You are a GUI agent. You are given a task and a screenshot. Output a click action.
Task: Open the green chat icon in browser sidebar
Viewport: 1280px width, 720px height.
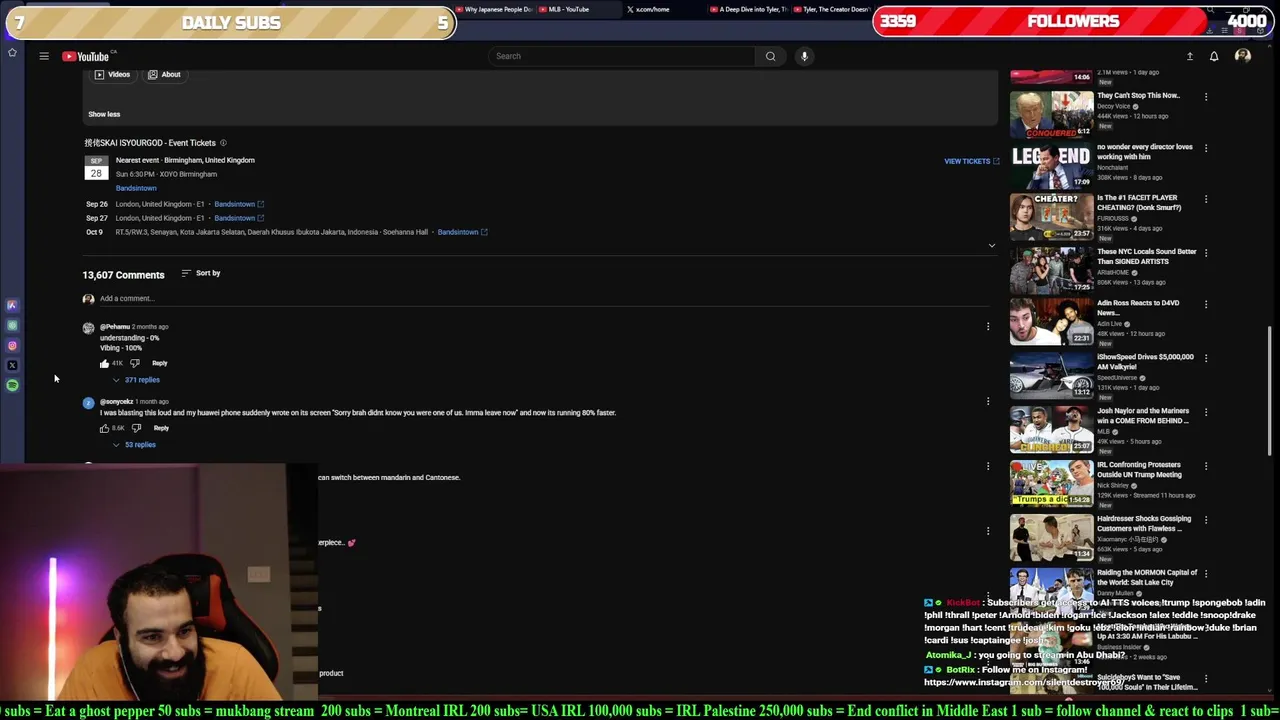pyautogui.click(x=12, y=325)
